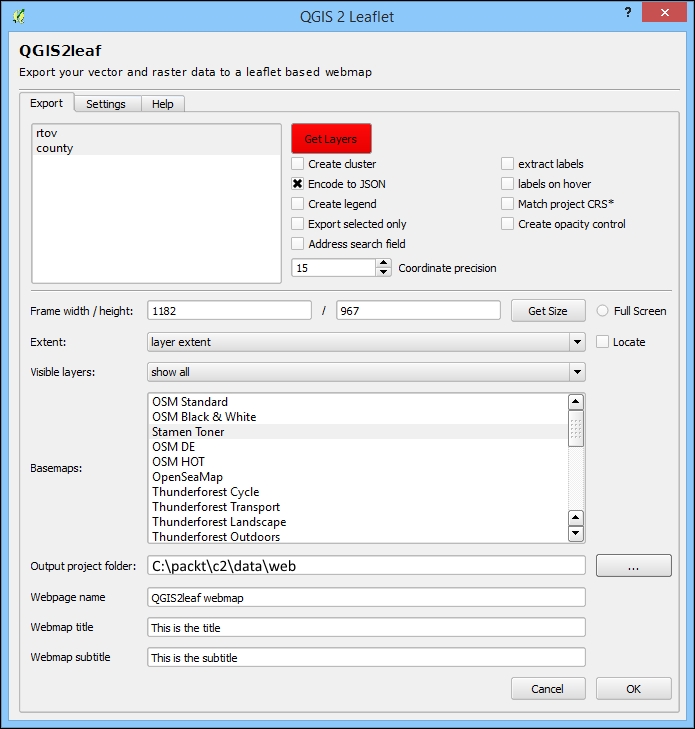
Task: Click the question mark help button
Action: 628,13
